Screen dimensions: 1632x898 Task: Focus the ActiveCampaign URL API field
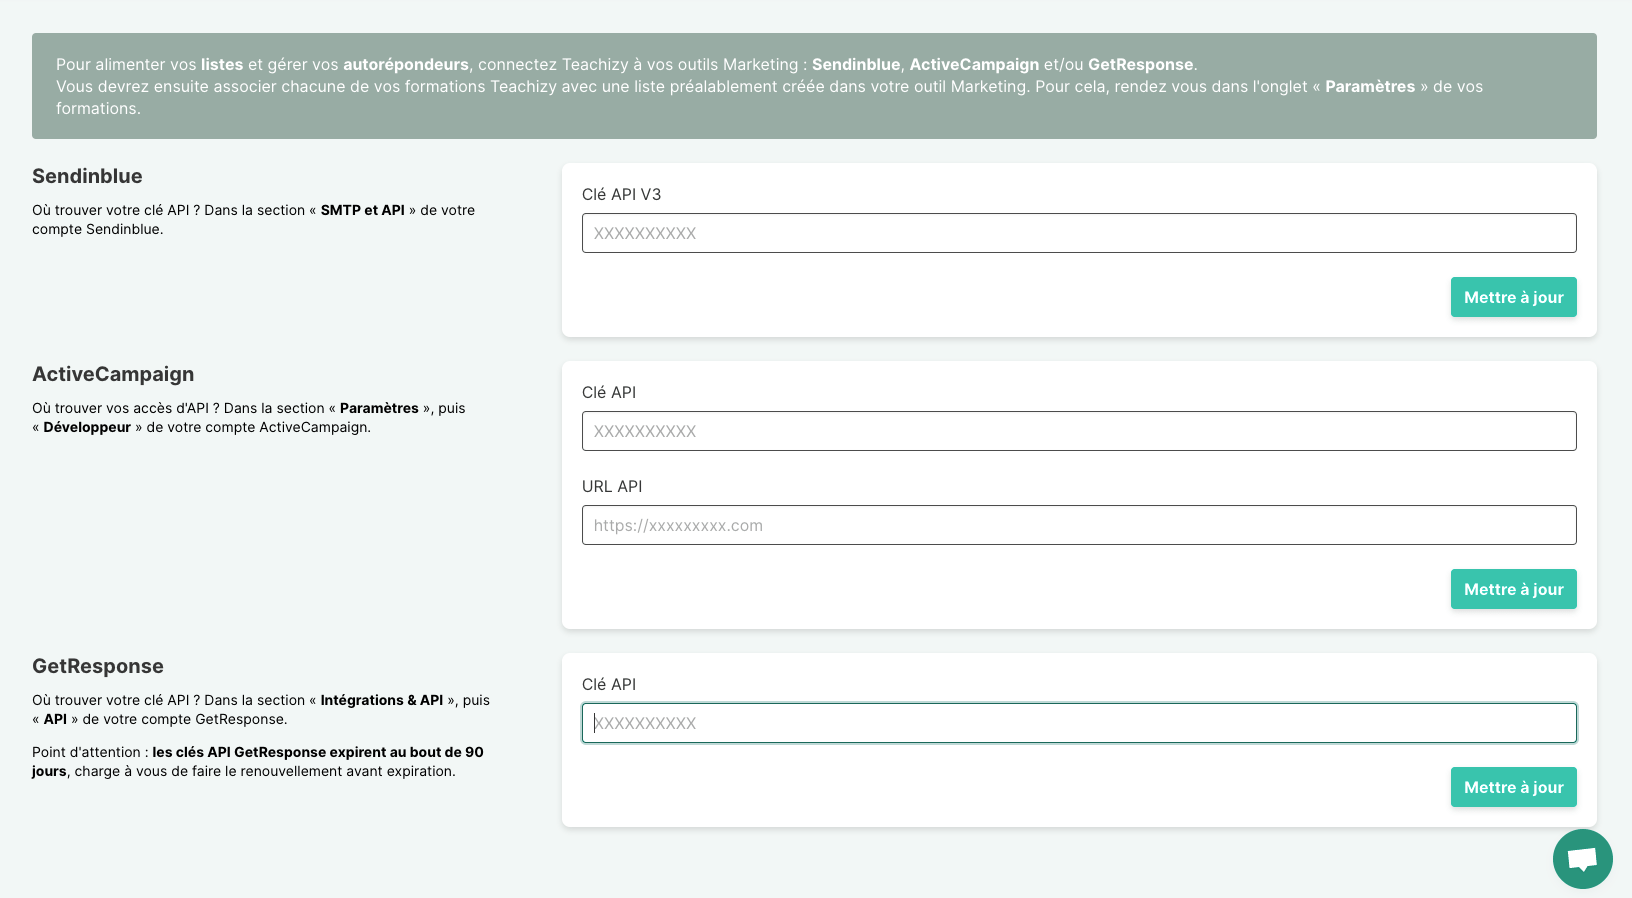tap(1079, 525)
